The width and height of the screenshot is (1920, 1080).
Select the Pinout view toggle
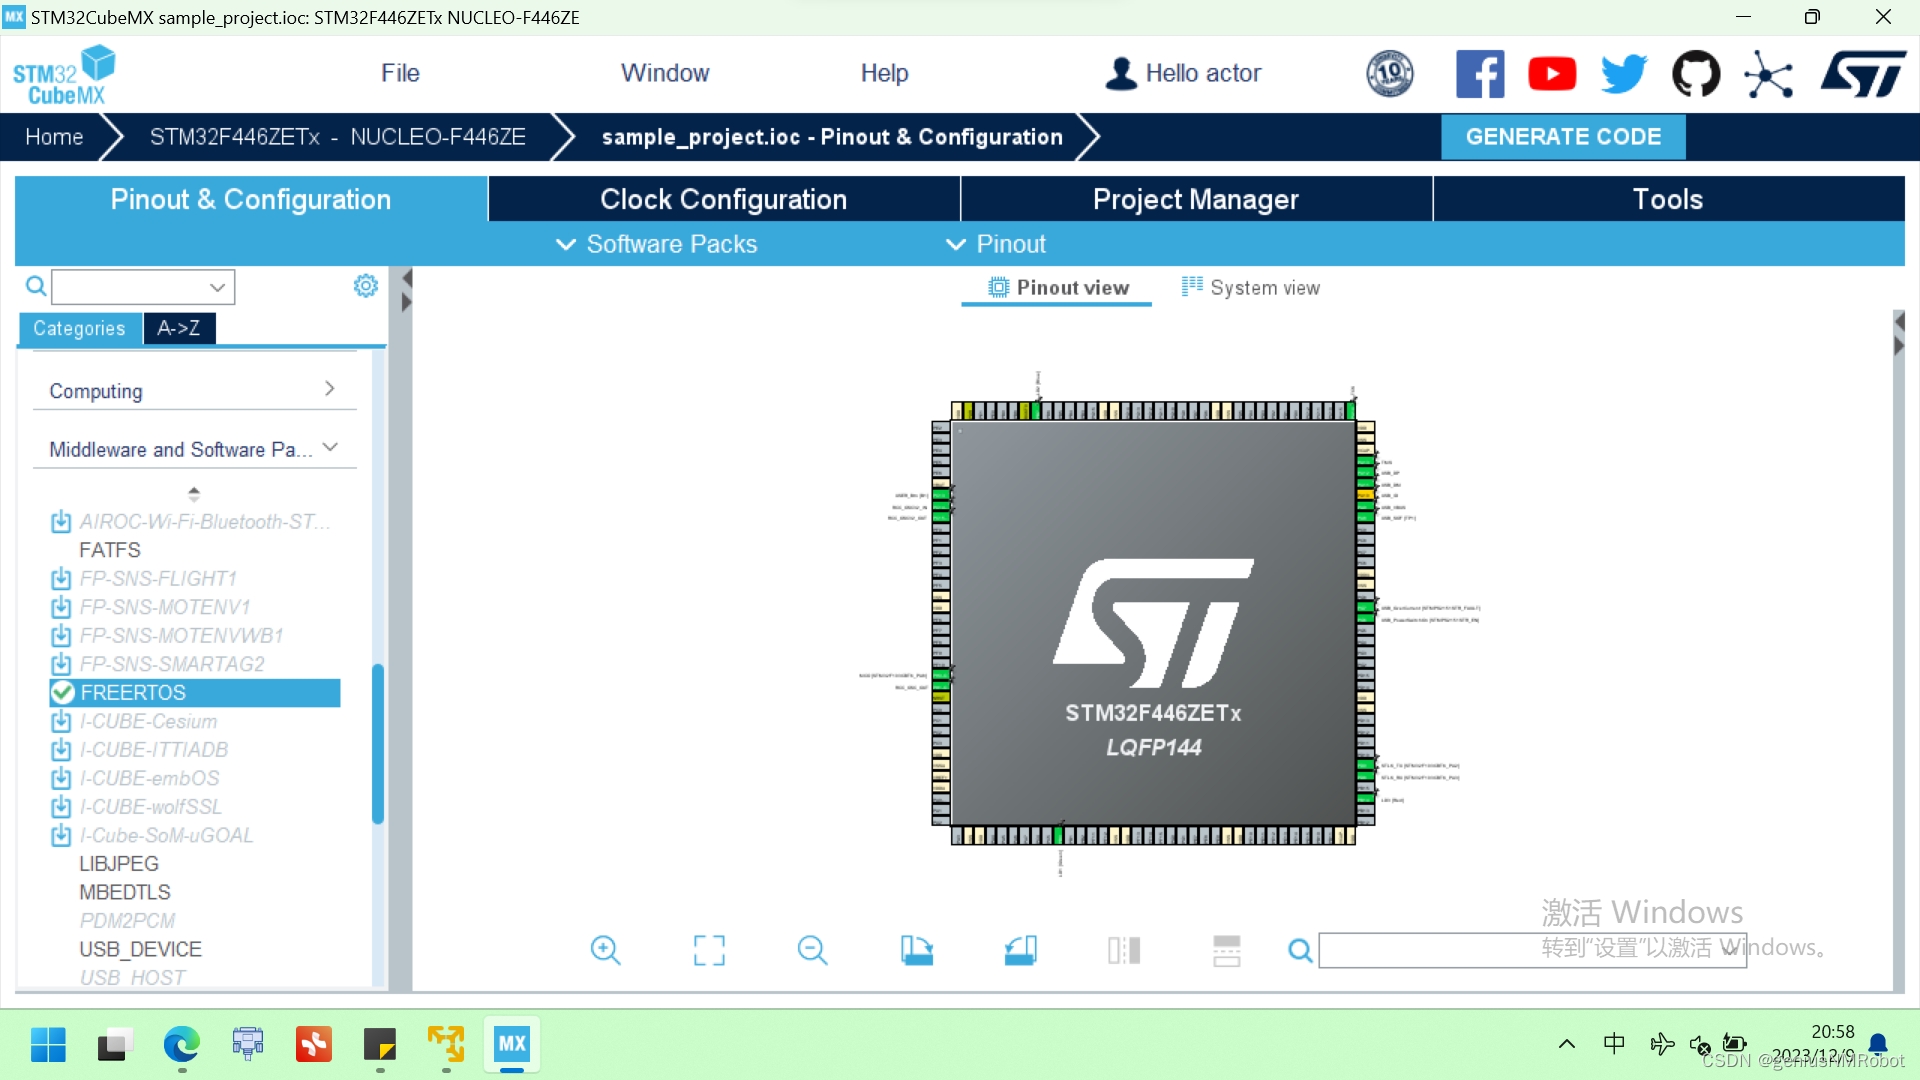(1056, 287)
